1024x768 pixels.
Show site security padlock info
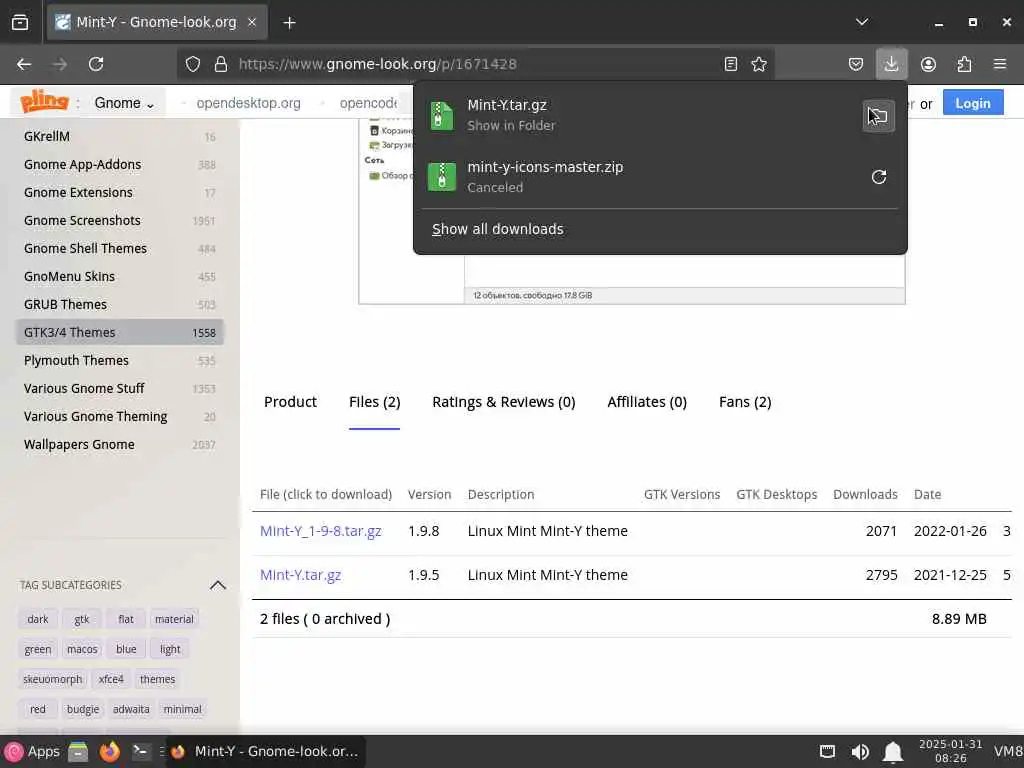coord(221,64)
